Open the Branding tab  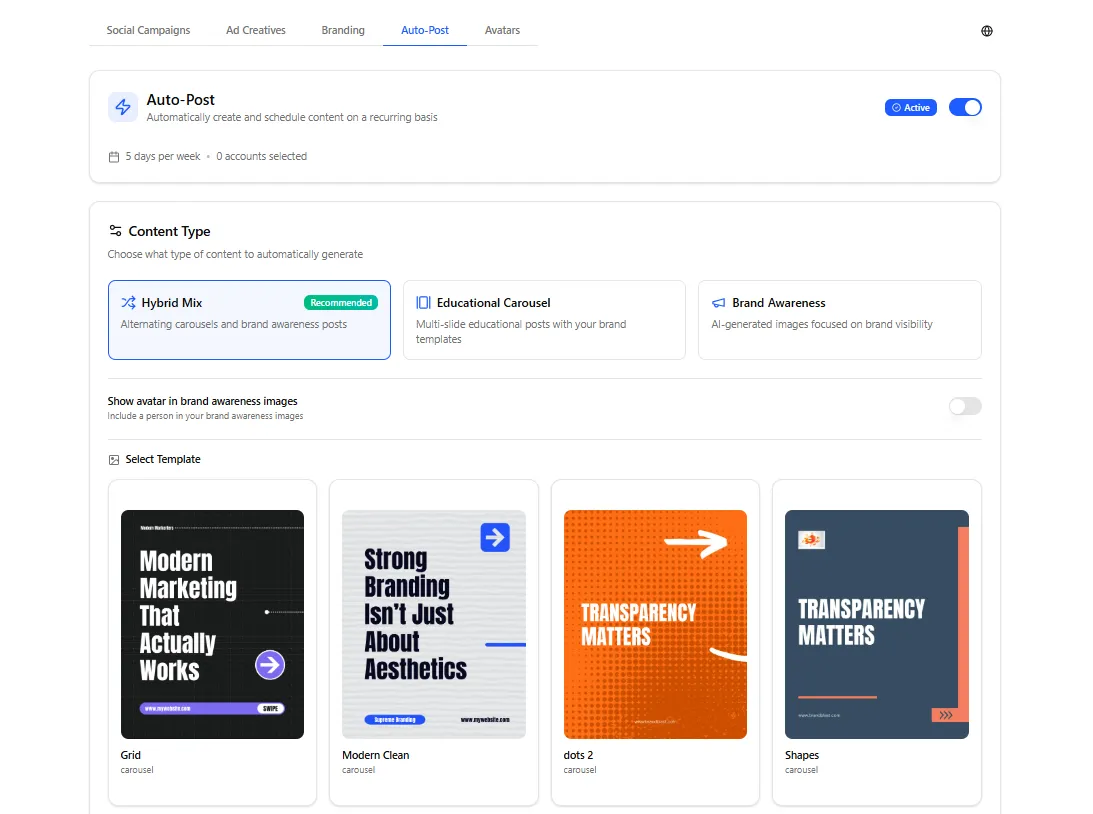tap(343, 31)
